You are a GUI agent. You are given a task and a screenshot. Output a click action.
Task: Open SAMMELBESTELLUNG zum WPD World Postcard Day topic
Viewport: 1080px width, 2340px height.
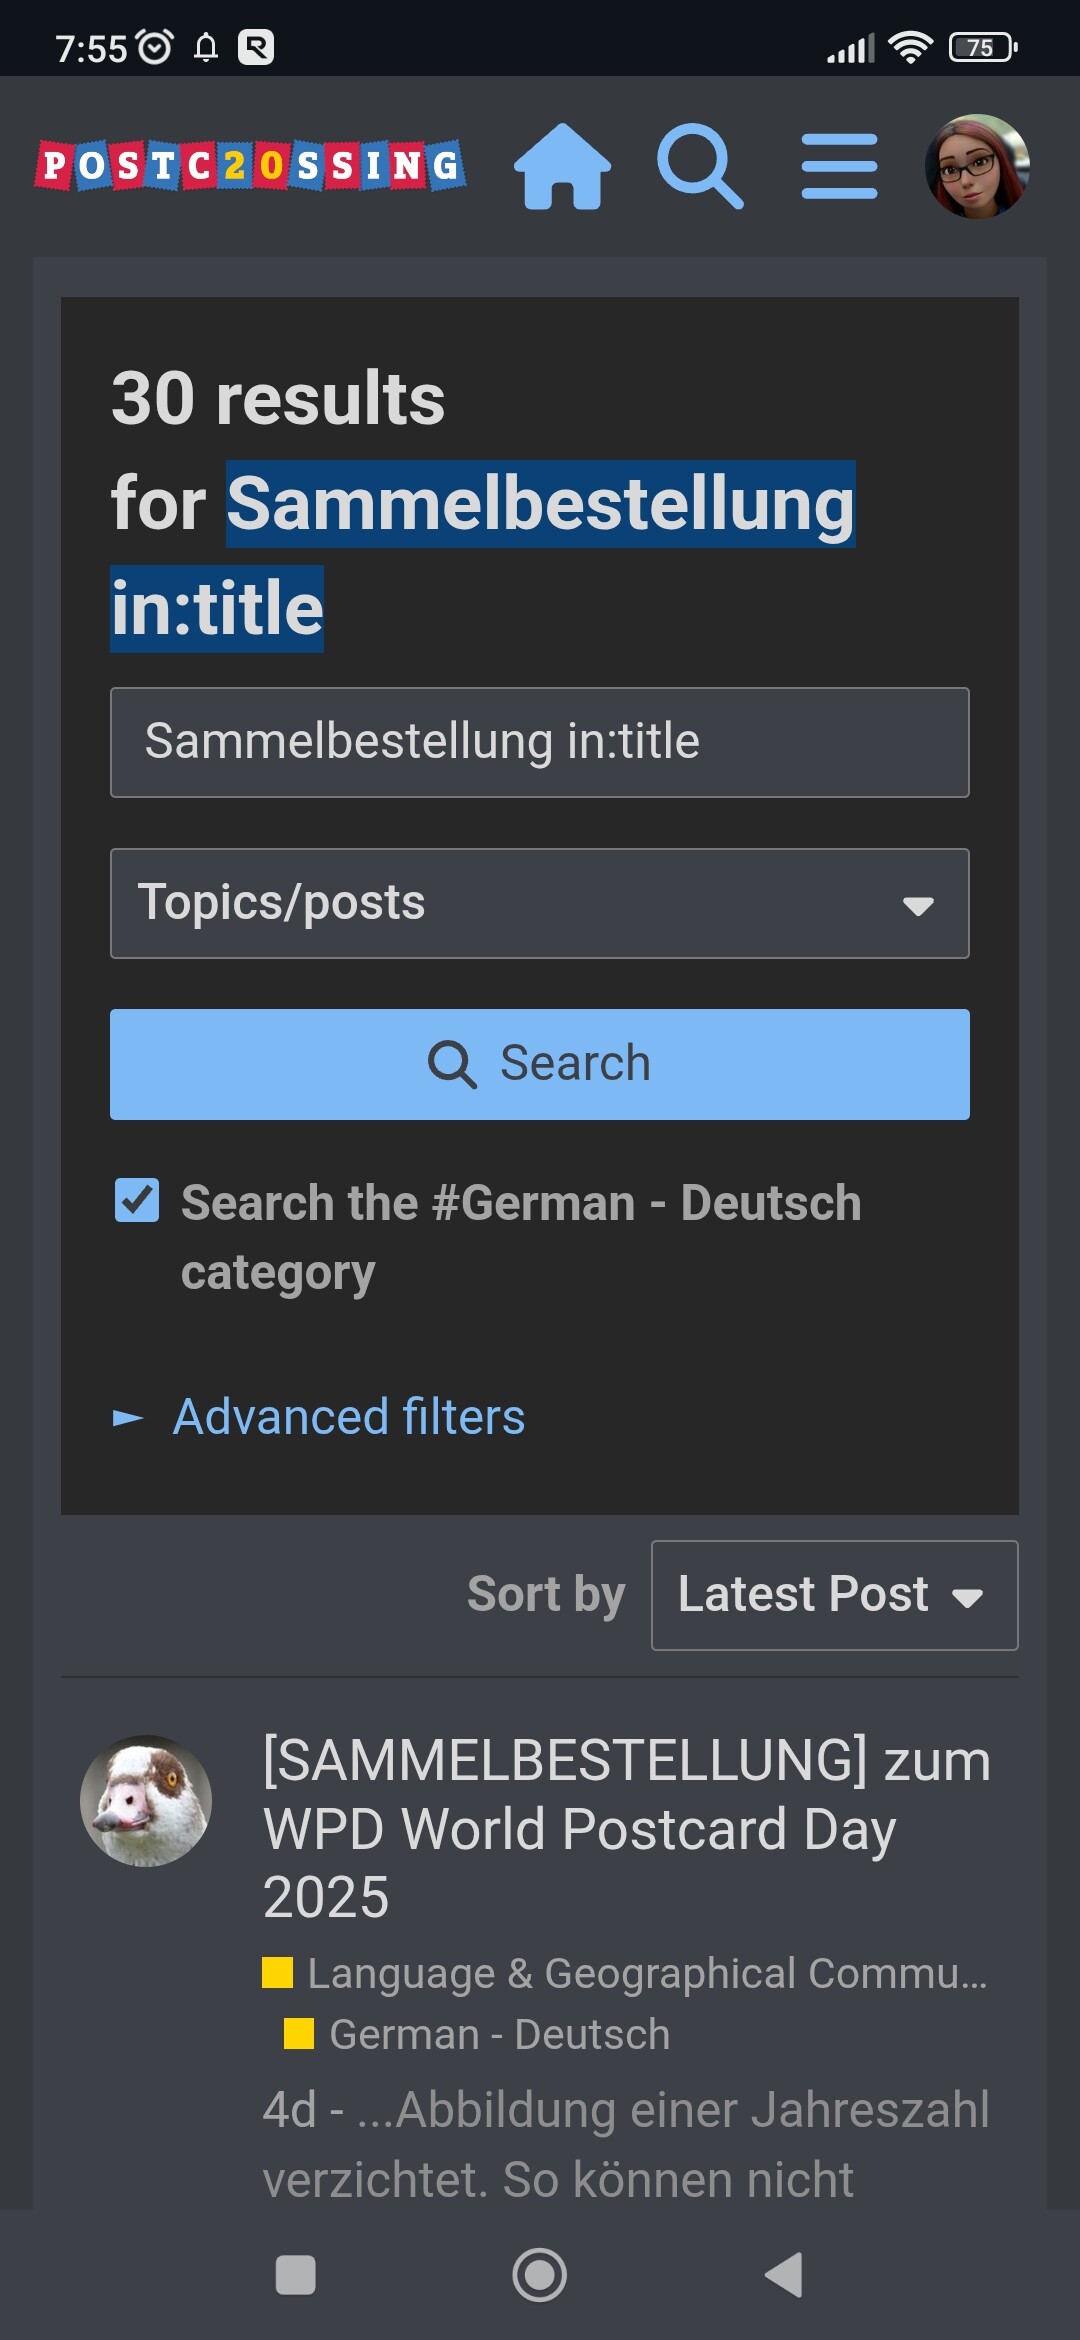point(627,1828)
